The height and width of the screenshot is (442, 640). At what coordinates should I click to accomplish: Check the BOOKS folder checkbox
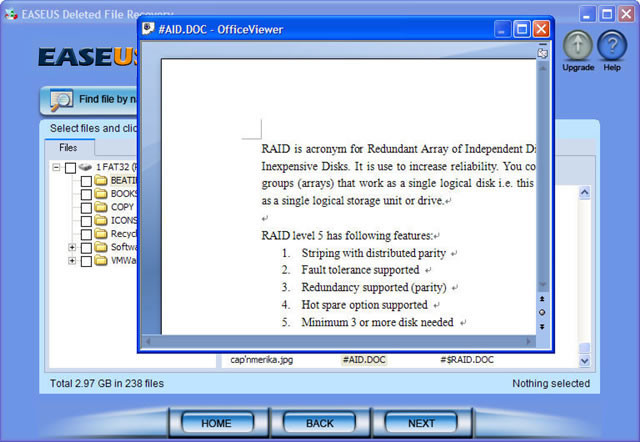pyautogui.click(x=86, y=194)
